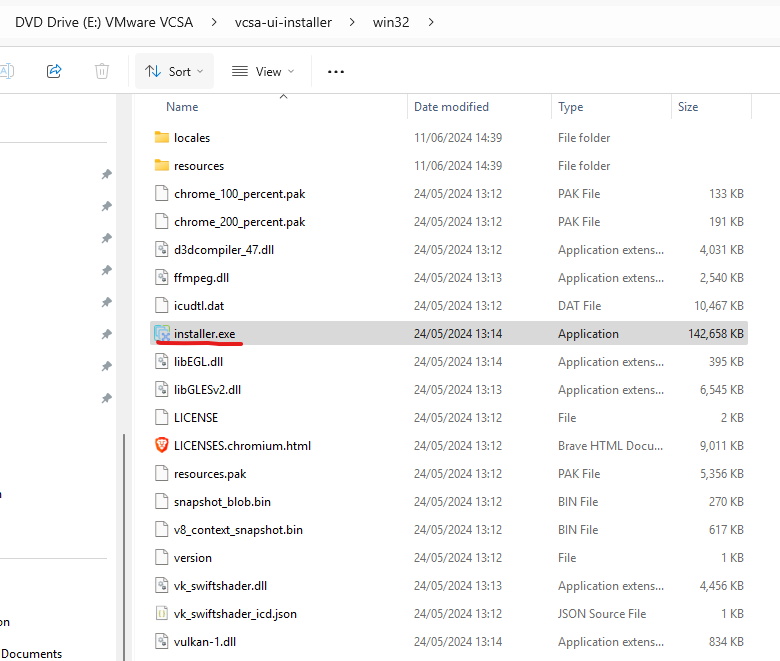
Task: Go to vcsa-ui-installer breadcrumb
Action: click(x=283, y=22)
